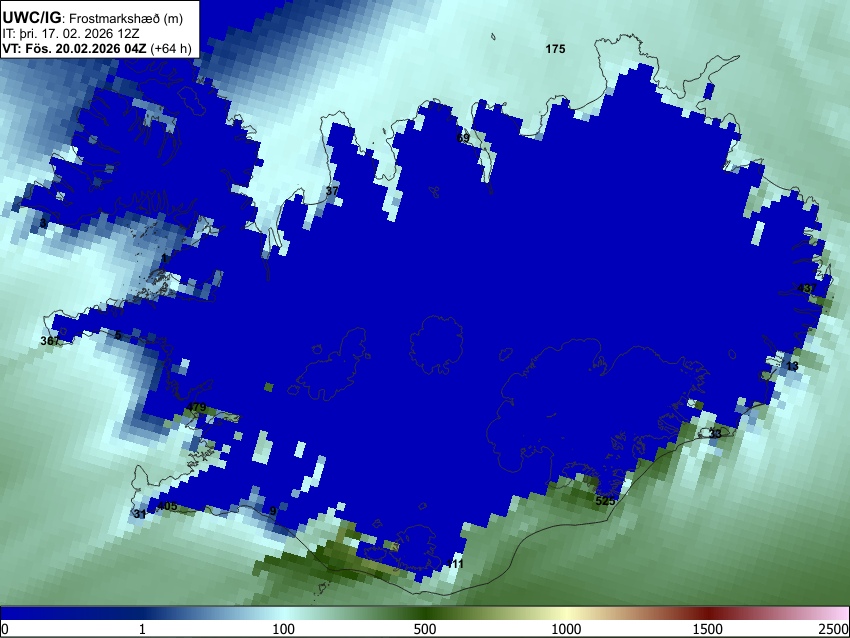Click the map value 405 on the southwest peninsula
This screenshot has height=638, width=850.
167,506
